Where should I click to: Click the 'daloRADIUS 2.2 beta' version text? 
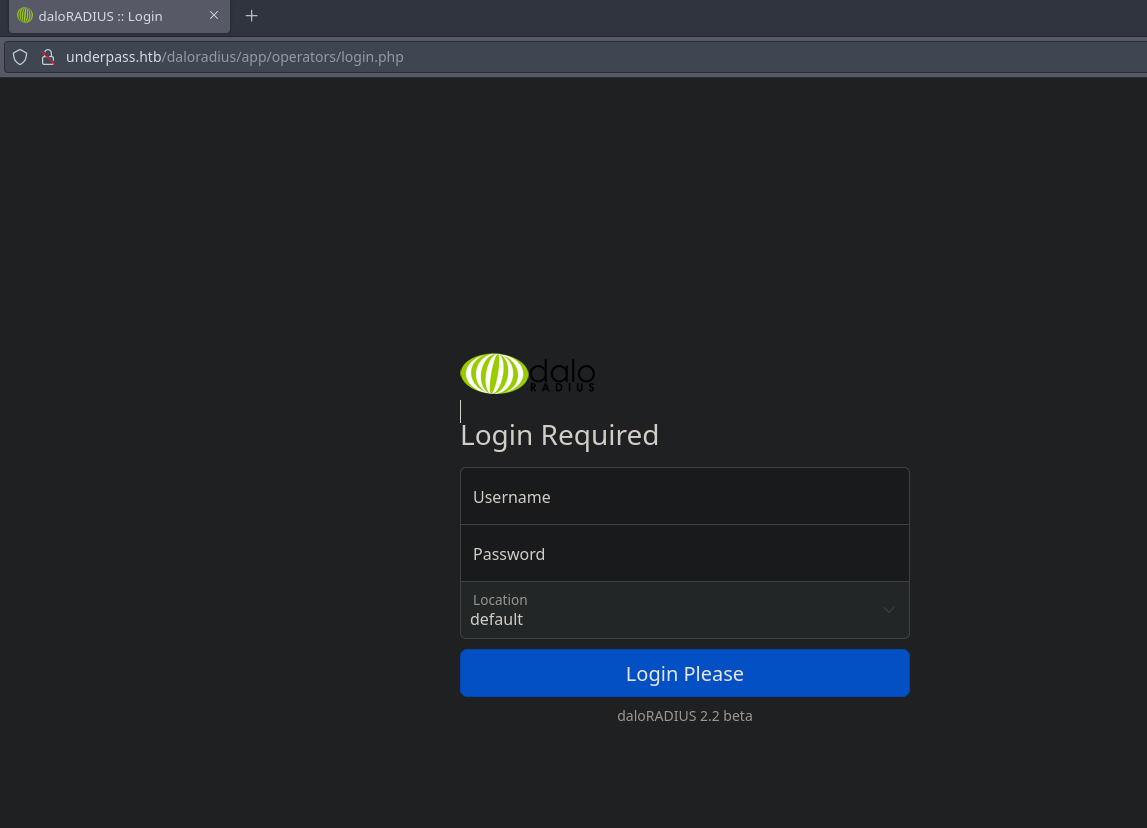click(685, 716)
